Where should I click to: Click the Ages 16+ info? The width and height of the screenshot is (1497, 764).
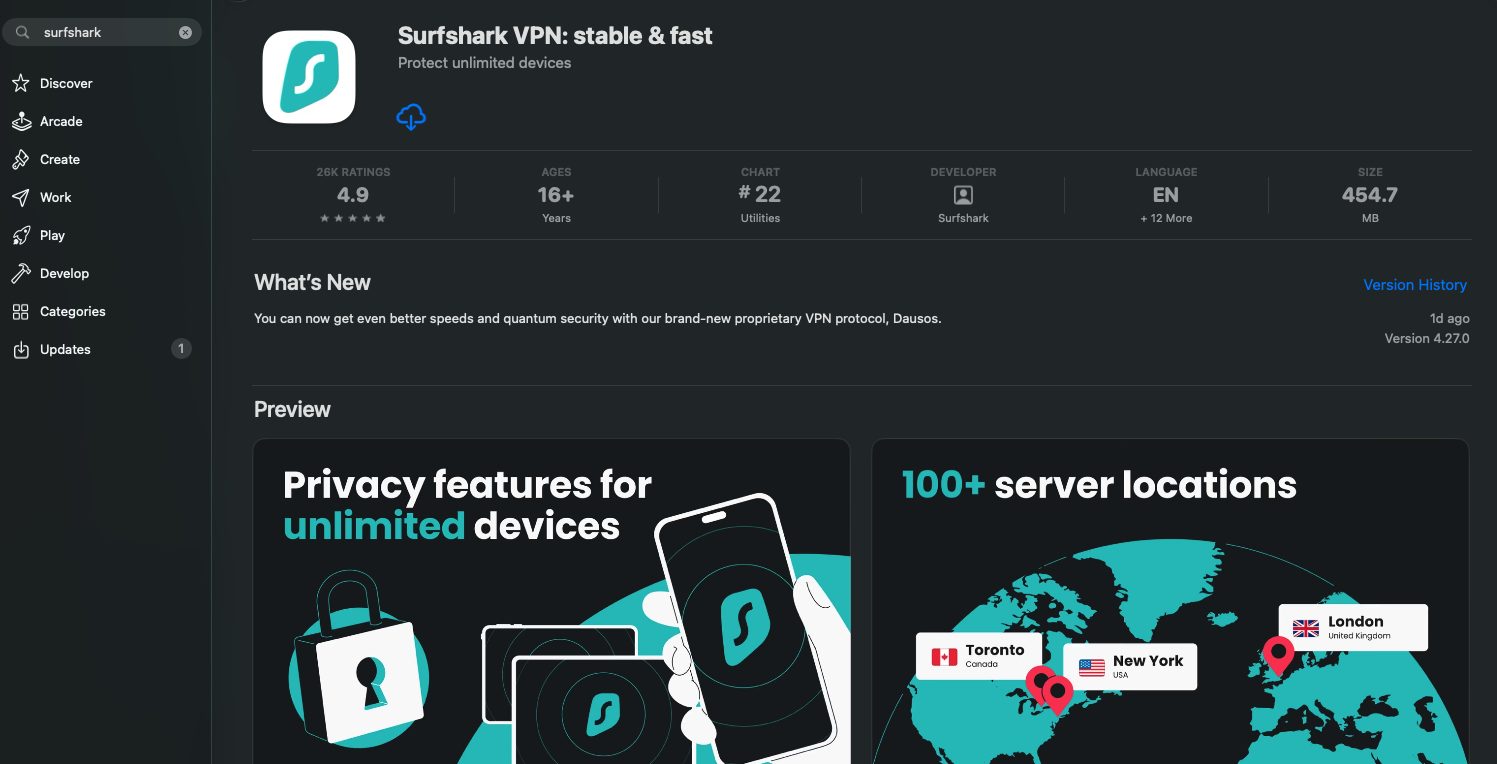point(556,195)
